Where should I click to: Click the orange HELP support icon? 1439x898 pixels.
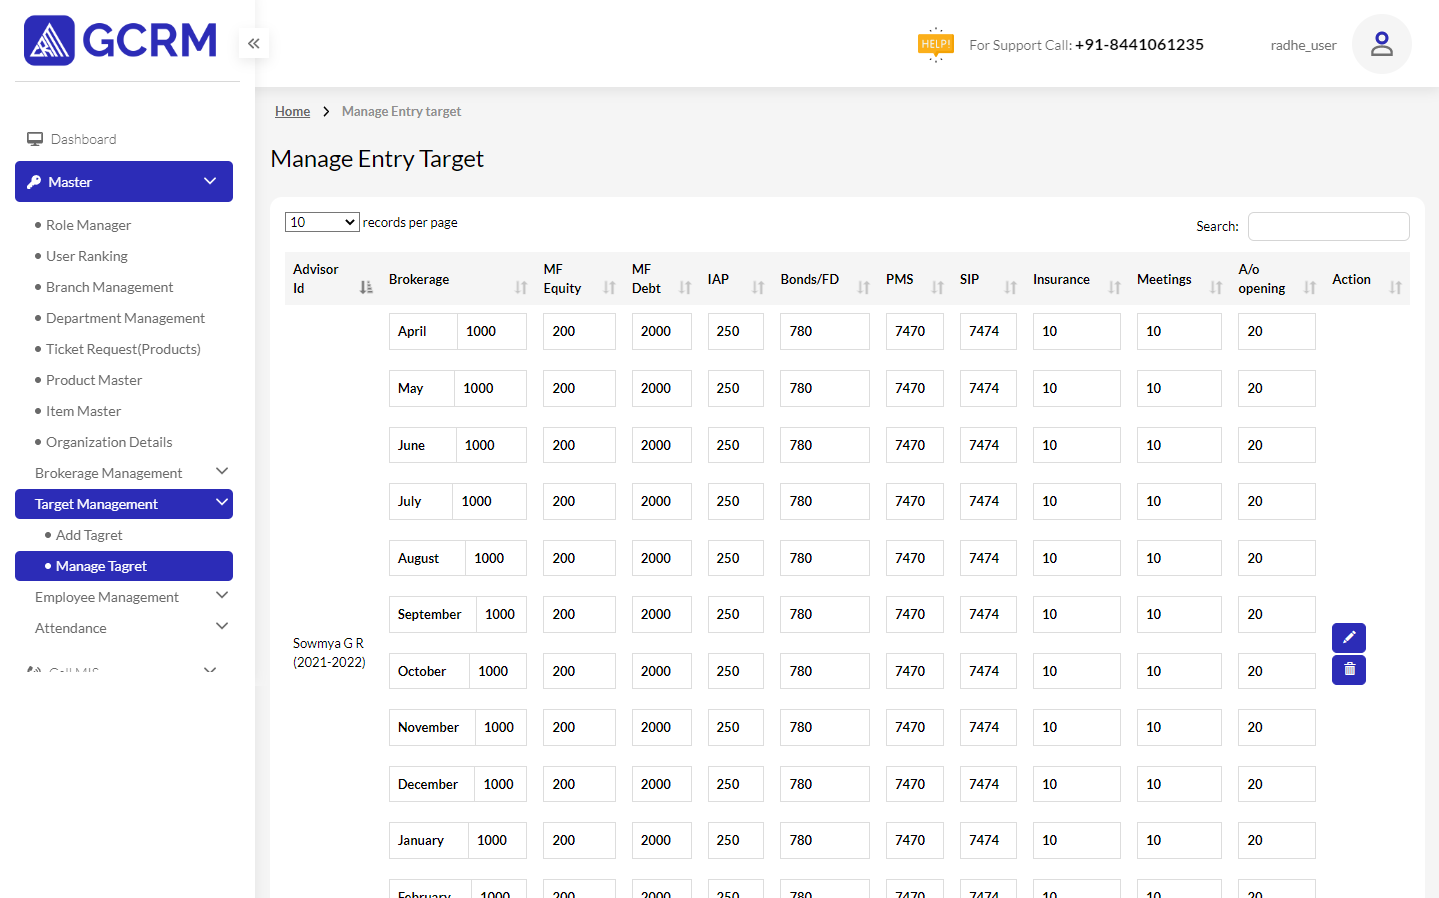click(x=935, y=44)
